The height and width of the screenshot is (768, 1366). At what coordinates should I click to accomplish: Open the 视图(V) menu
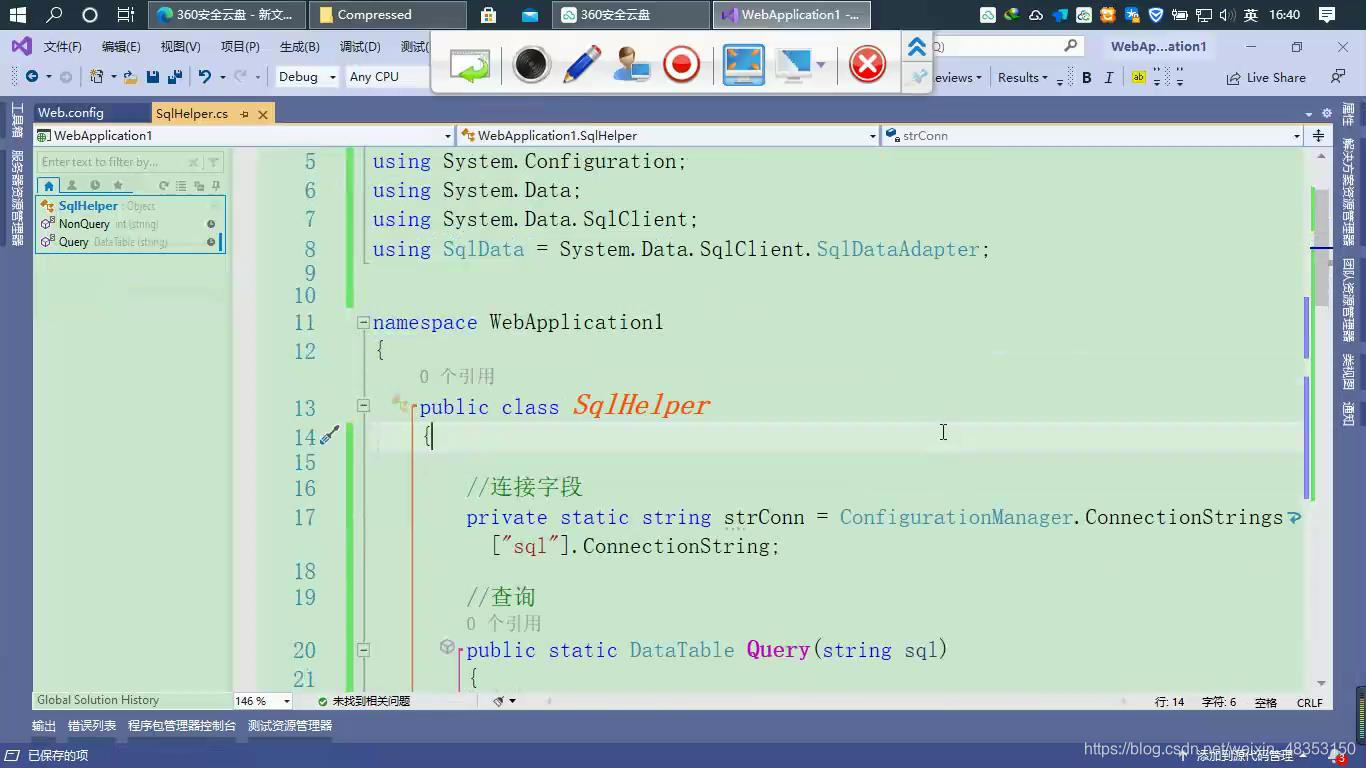tap(180, 47)
